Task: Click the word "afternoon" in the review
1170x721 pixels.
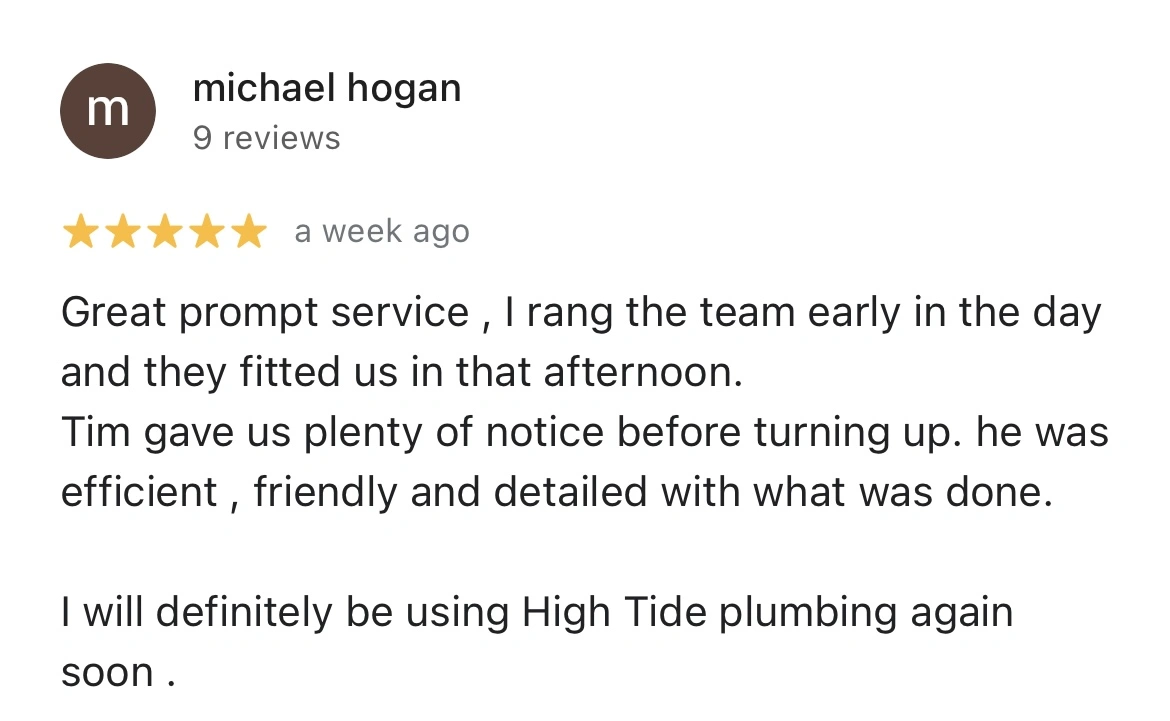Action: click(642, 372)
